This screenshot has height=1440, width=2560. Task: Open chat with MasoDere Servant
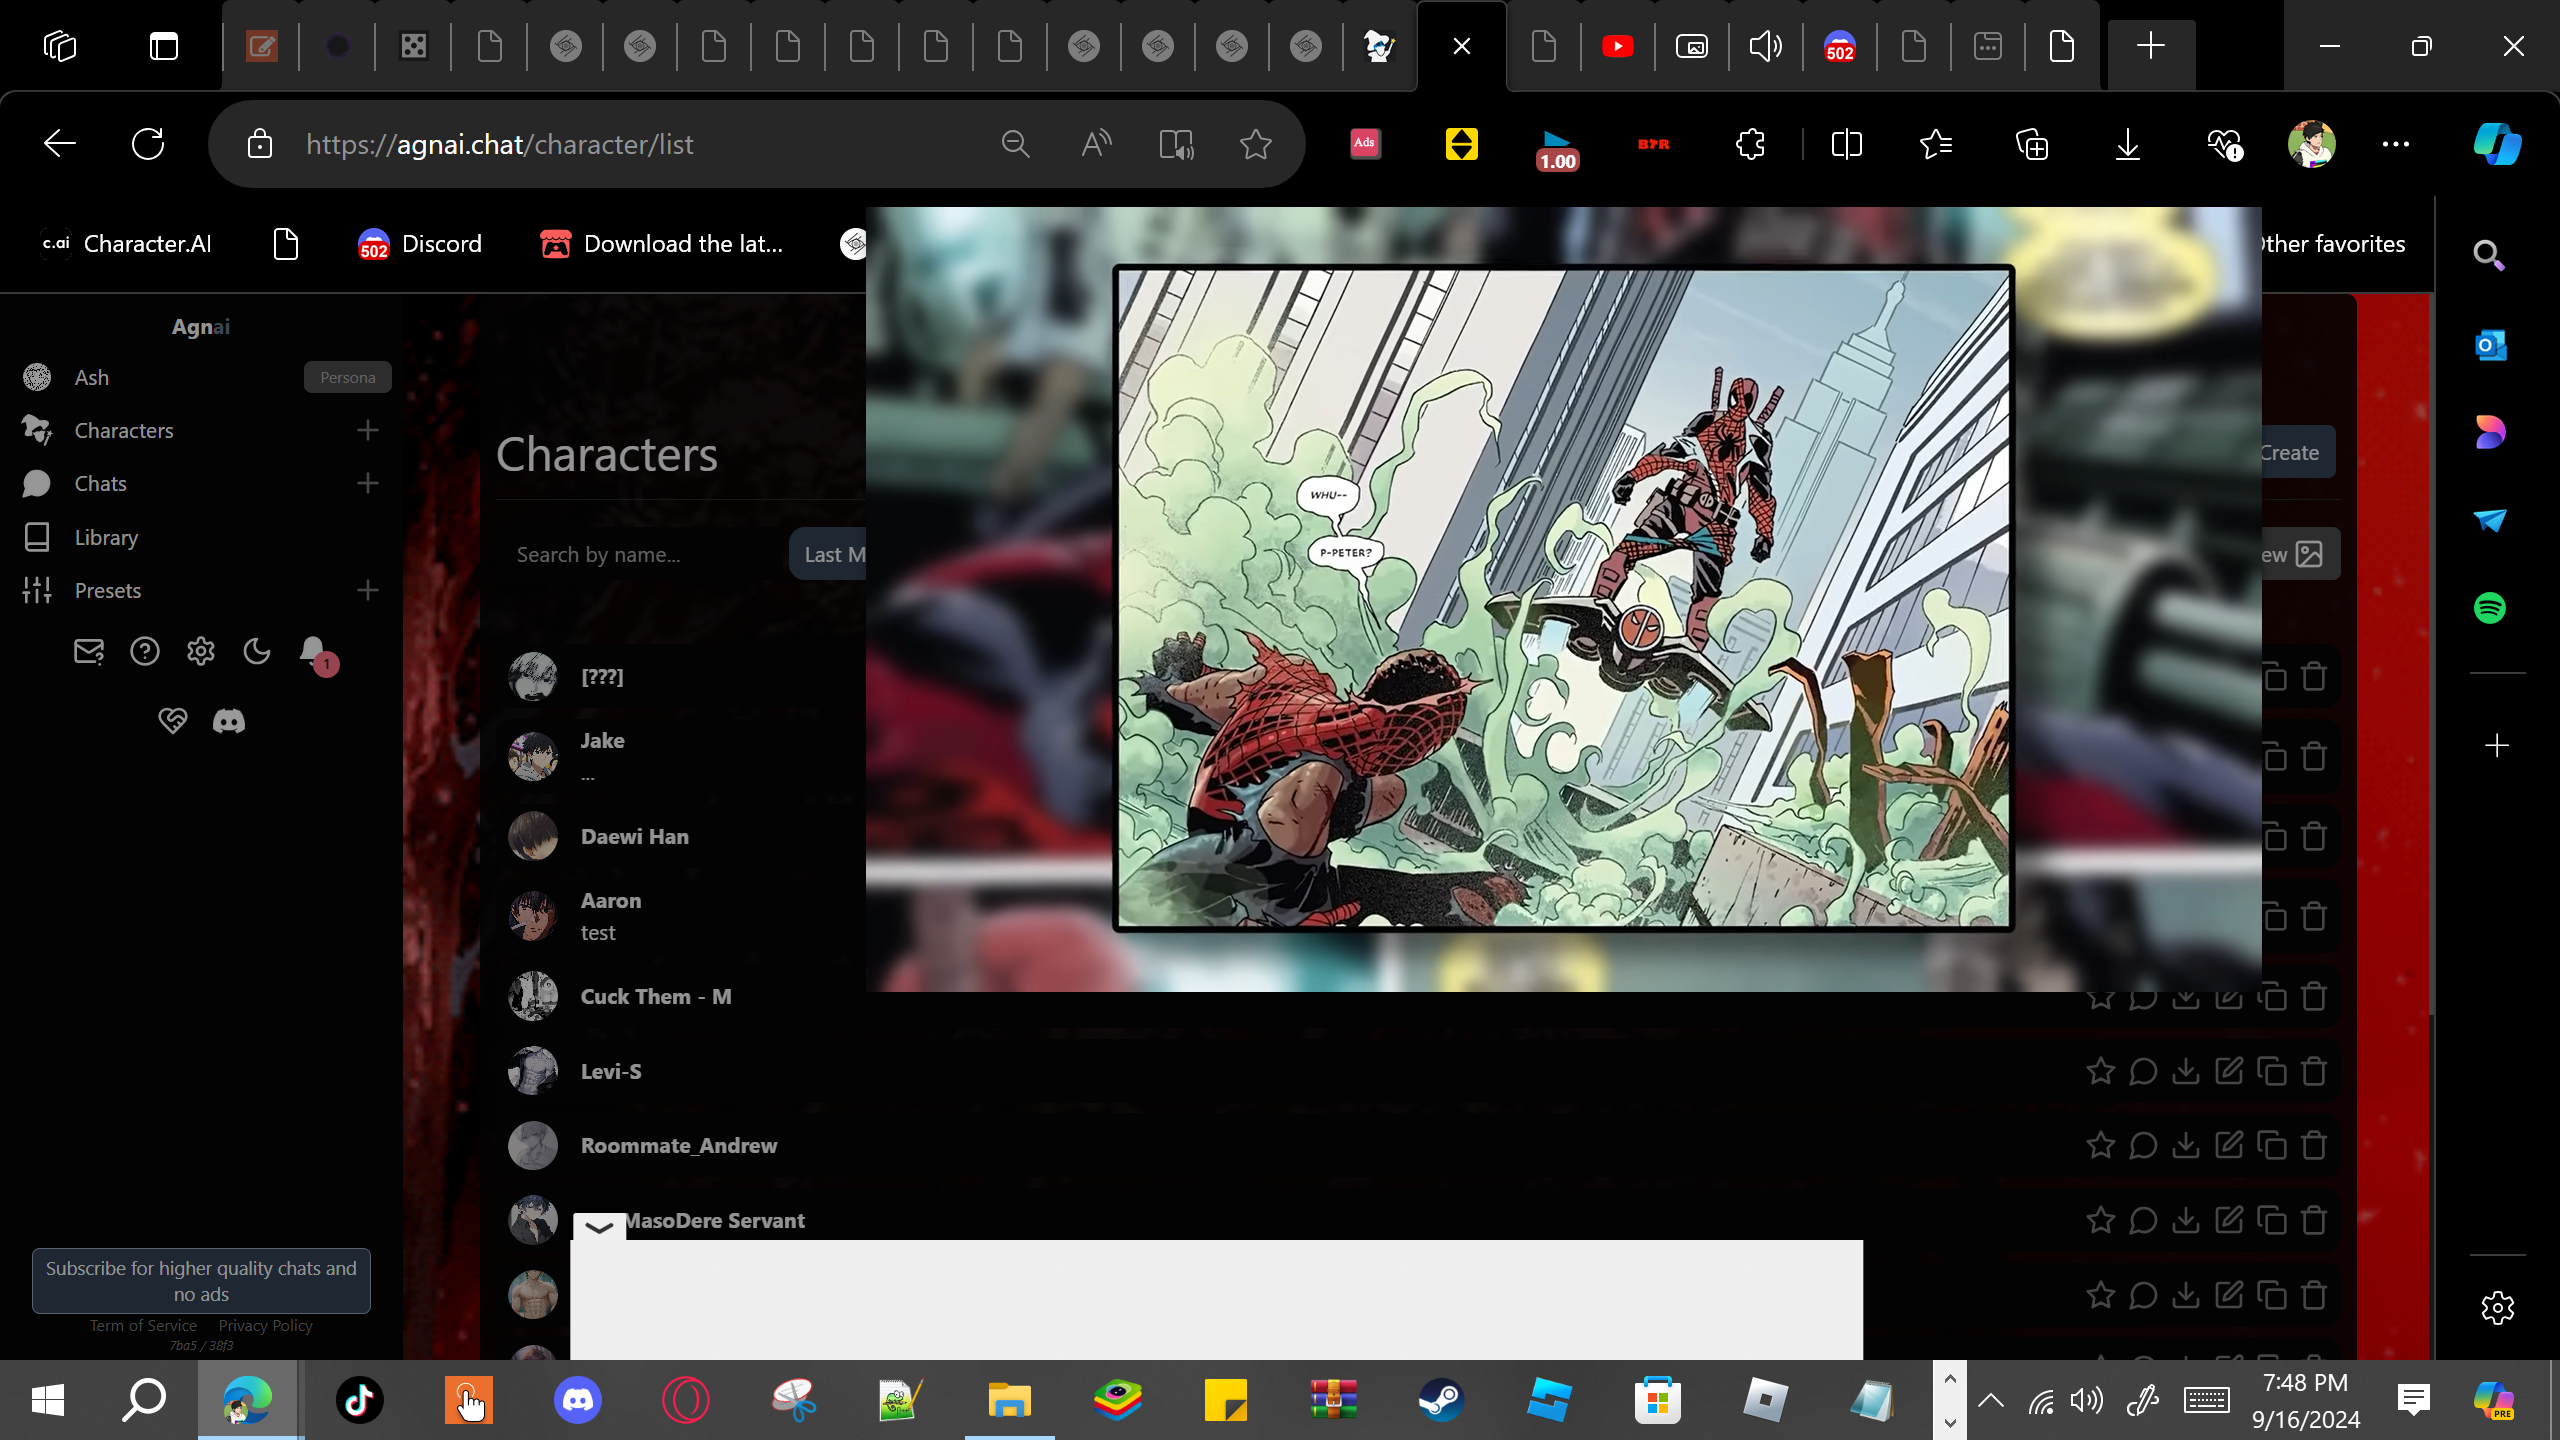pyautogui.click(x=2143, y=1220)
